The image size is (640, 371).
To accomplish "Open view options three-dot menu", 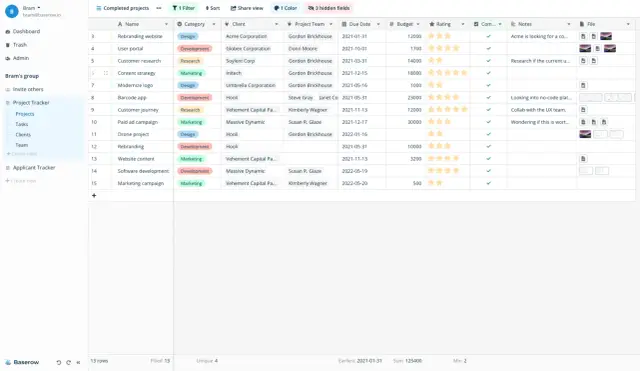I will click(x=159, y=8).
